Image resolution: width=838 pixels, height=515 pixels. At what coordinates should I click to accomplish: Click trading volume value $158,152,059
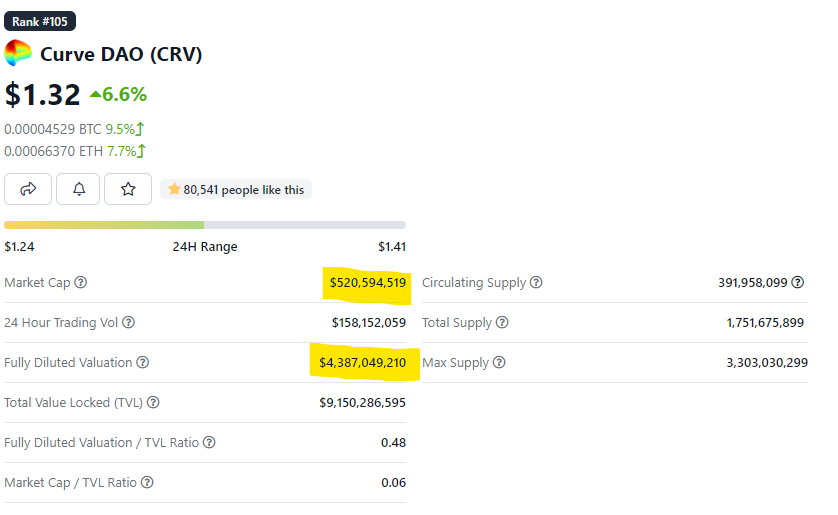[x=369, y=323]
